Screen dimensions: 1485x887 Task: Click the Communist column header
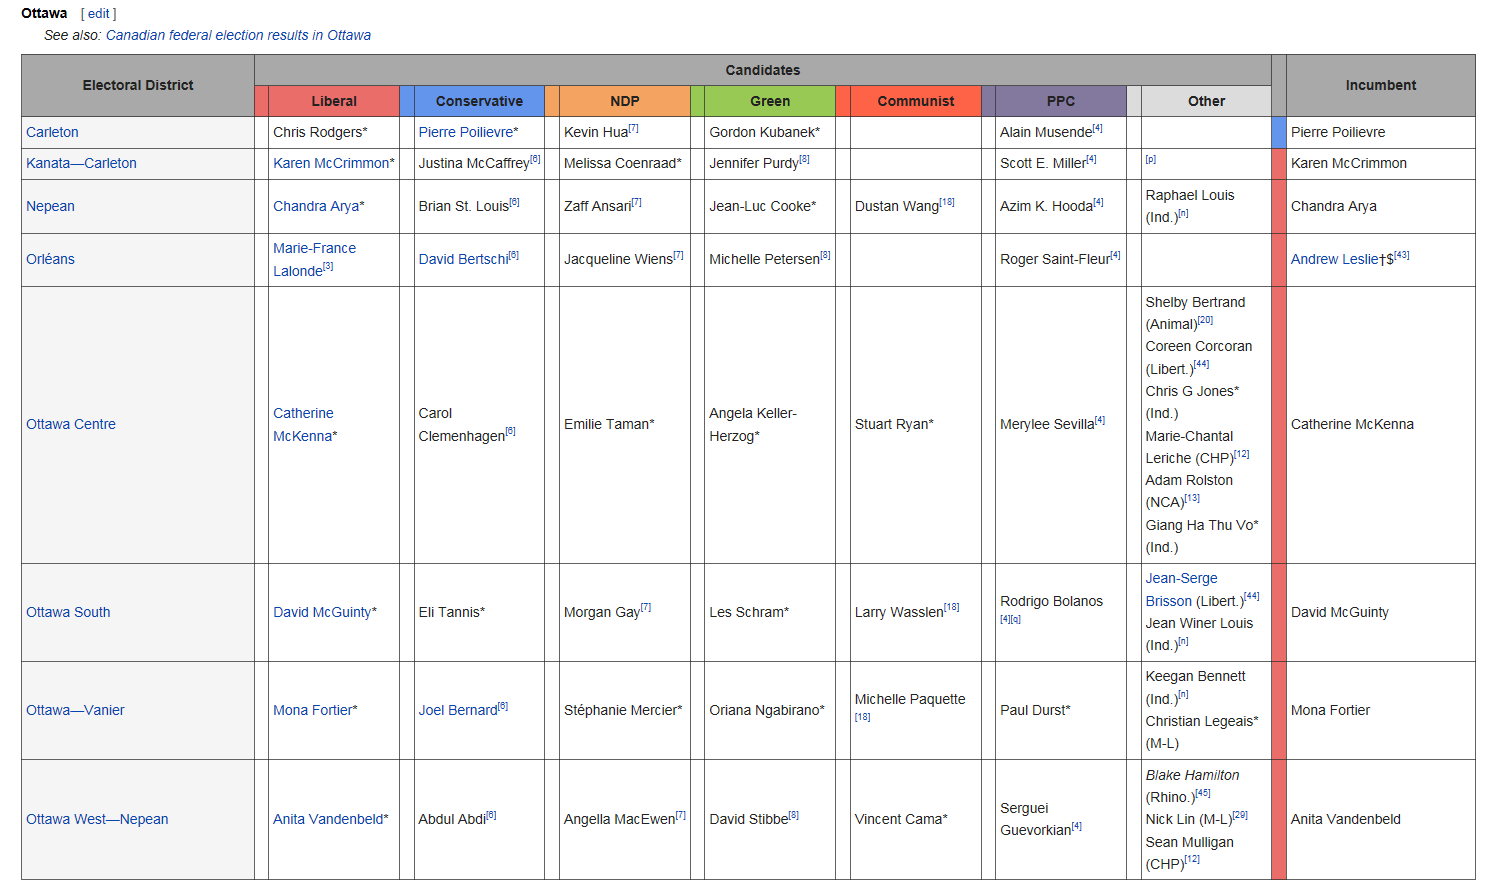(916, 101)
